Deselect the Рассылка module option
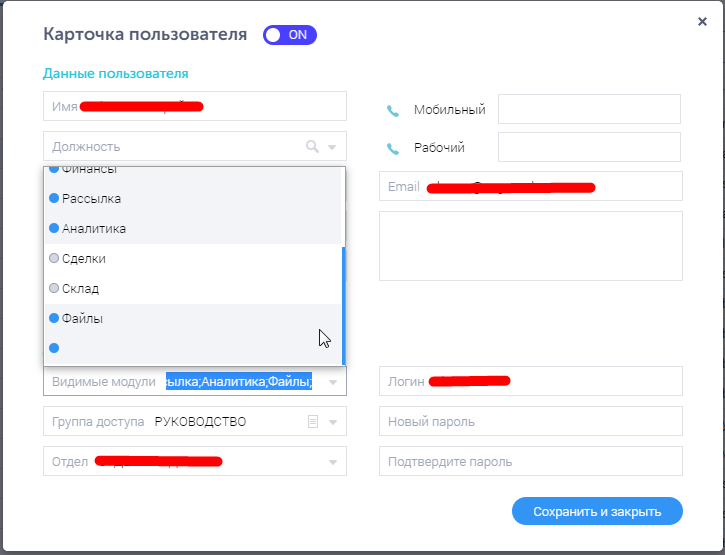The image size is (725, 555). click(91, 199)
